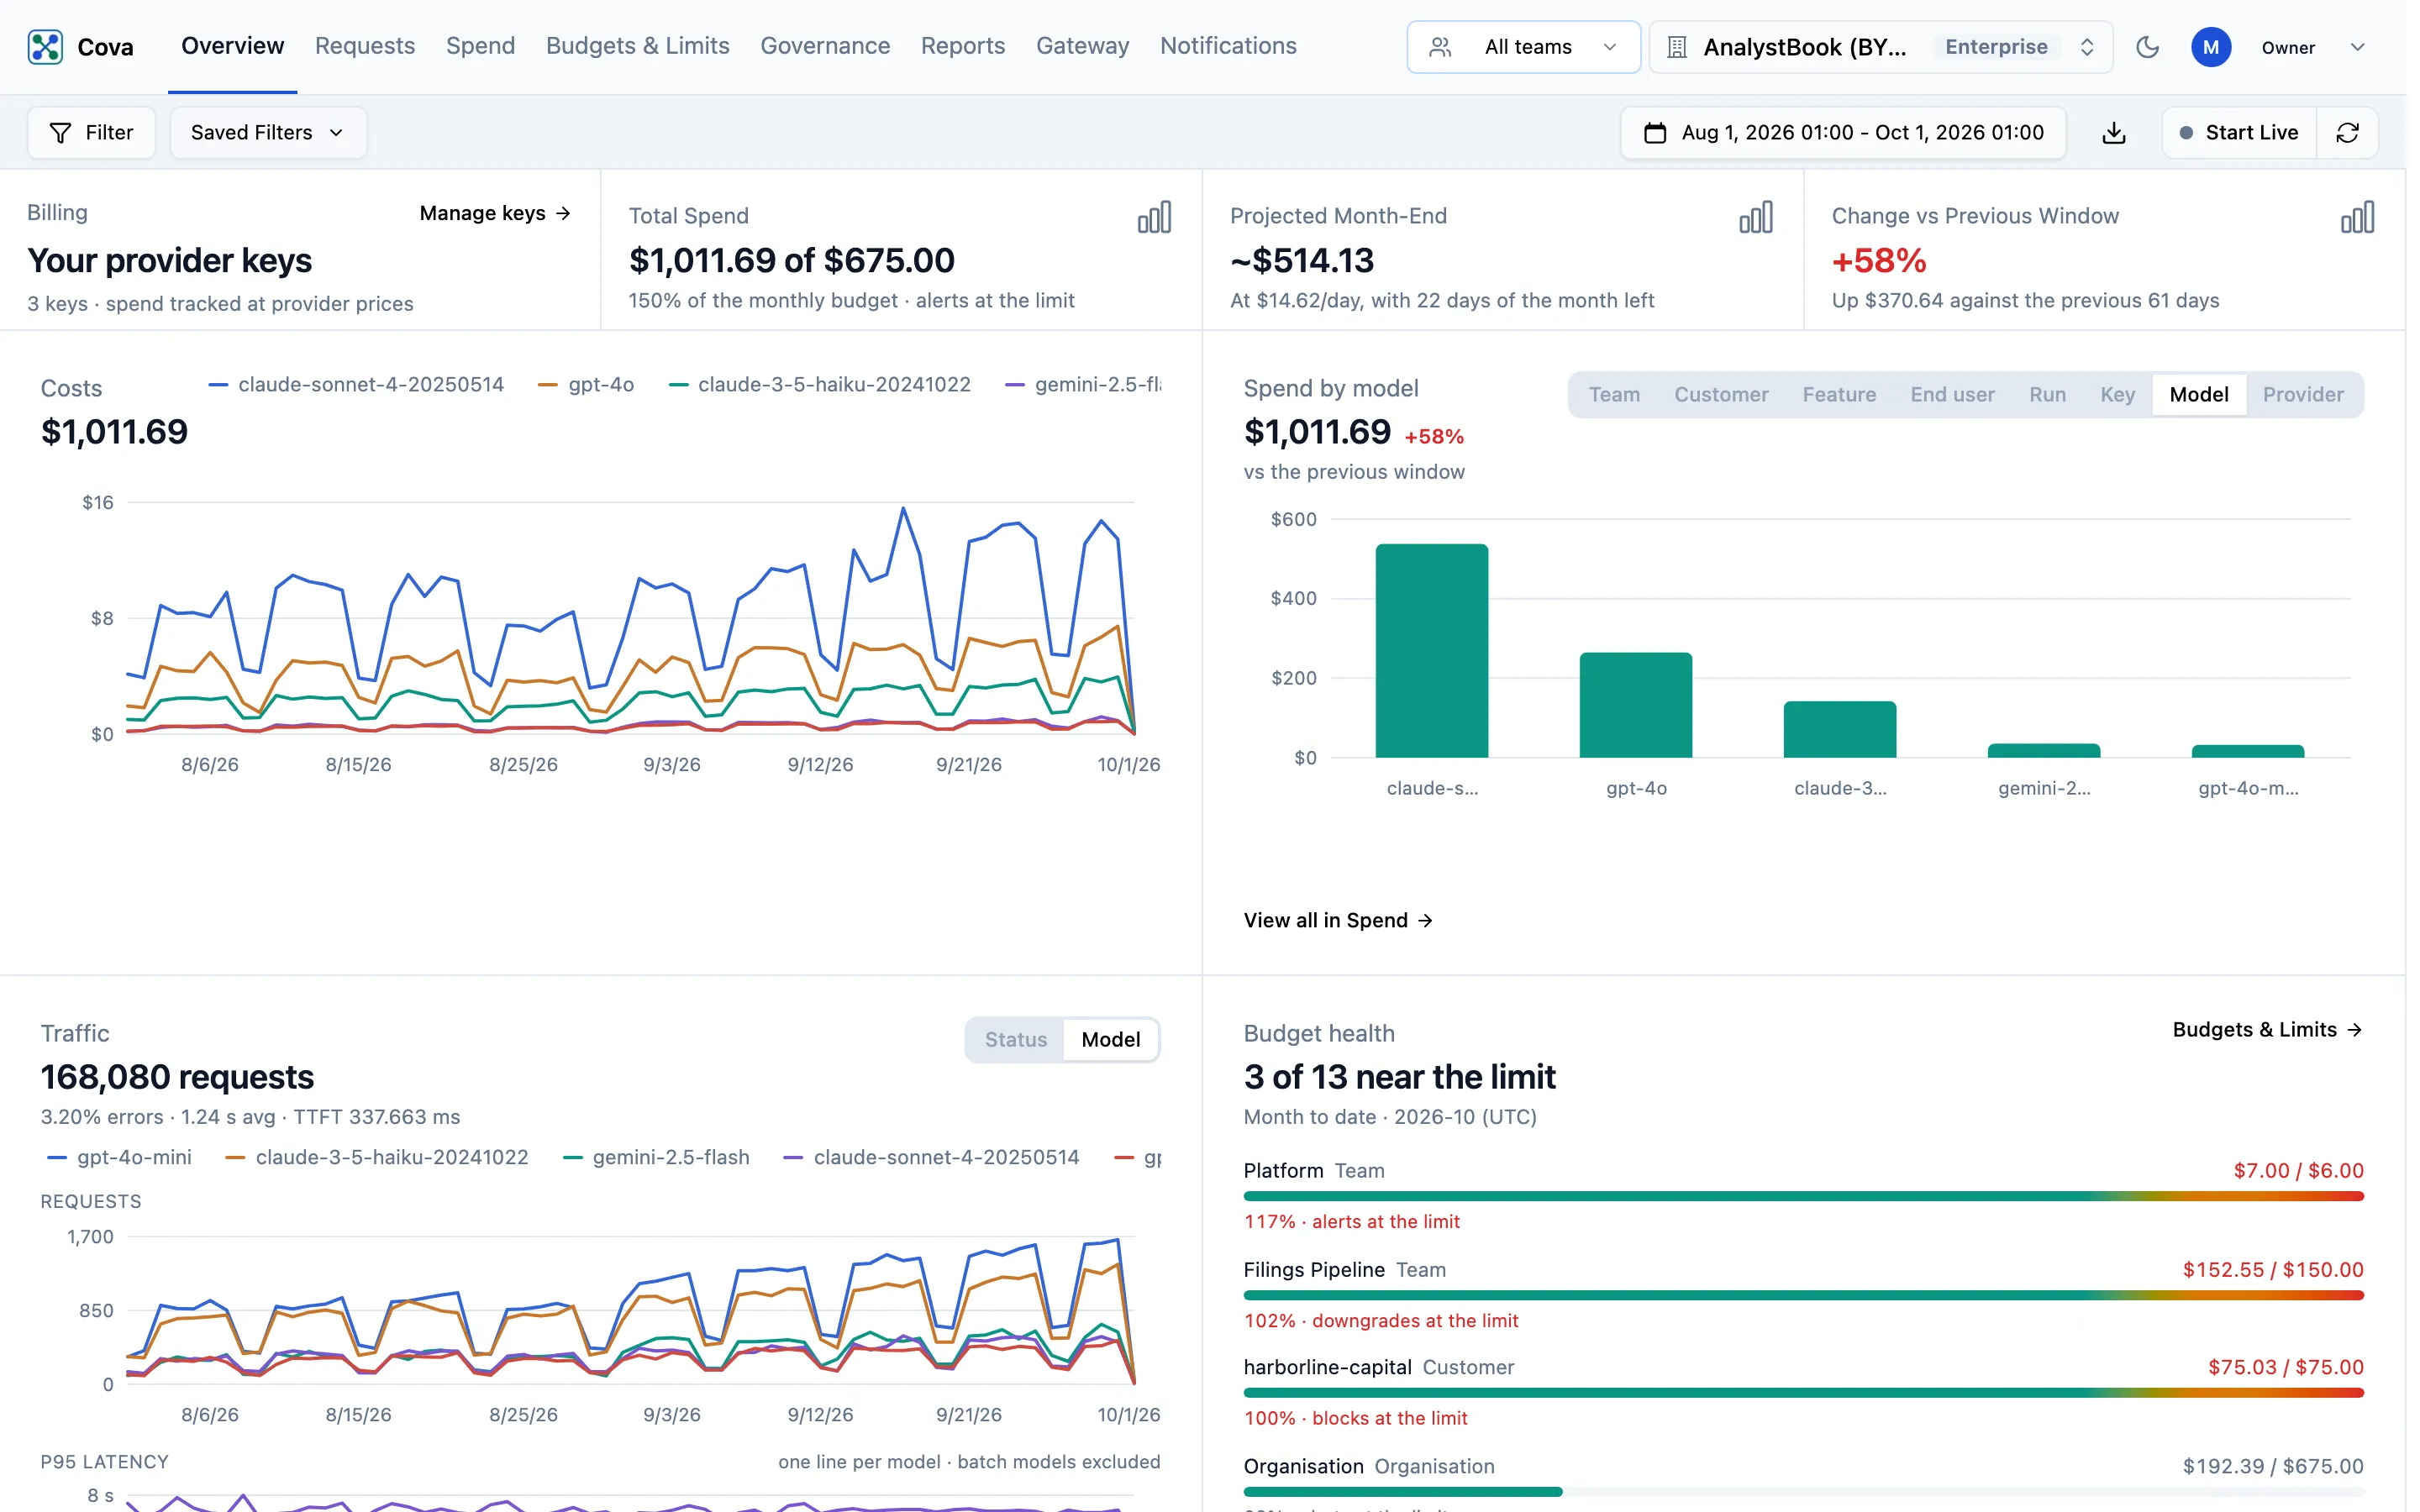Click the Start Live button

coord(2239,133)
